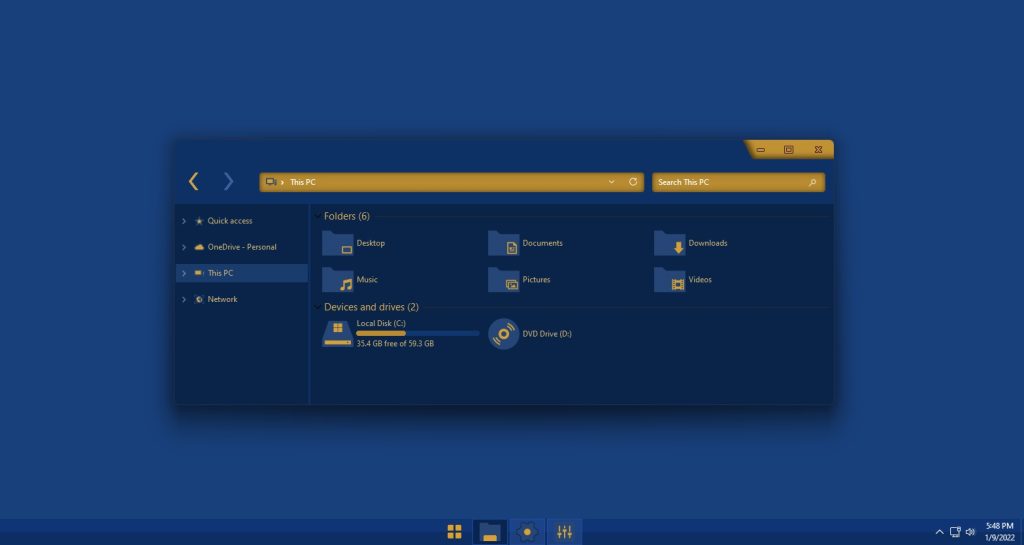Screen dimensions: 1024x545
Task: Click the refresh icon in address bar
Action: pos(633,182)
